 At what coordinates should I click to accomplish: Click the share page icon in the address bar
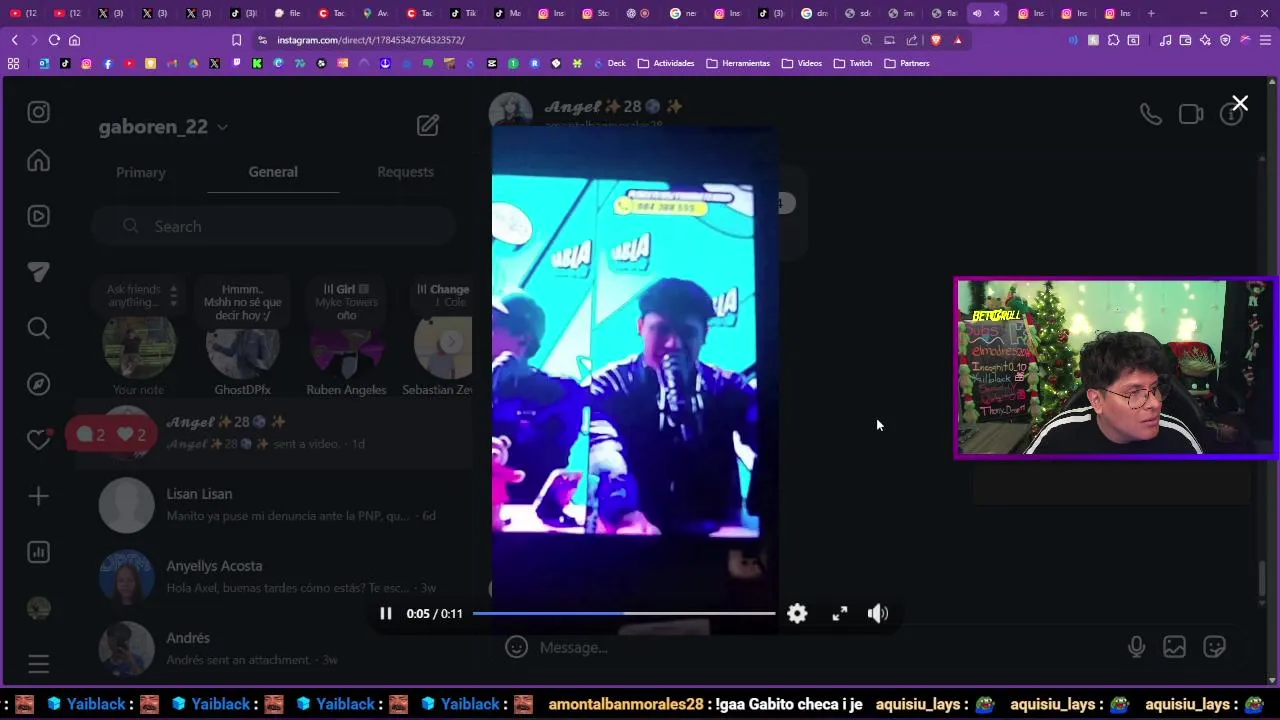pyautogui.click(x=912, y=40)
